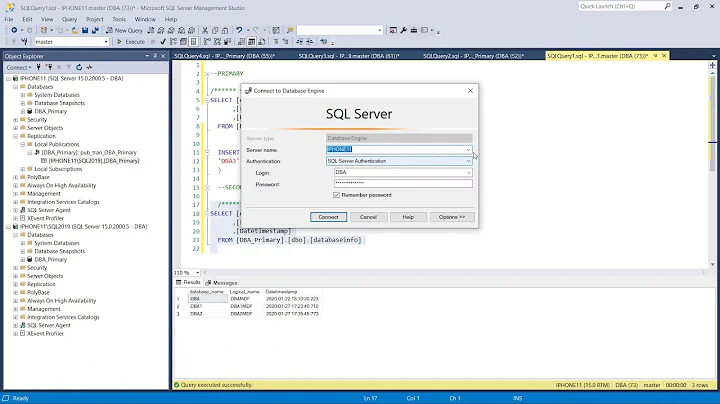Image resolution: width=720 pixels, height=404 pixels.
Task: Click the Cancel button in dialog
Action: click(368, 217)
